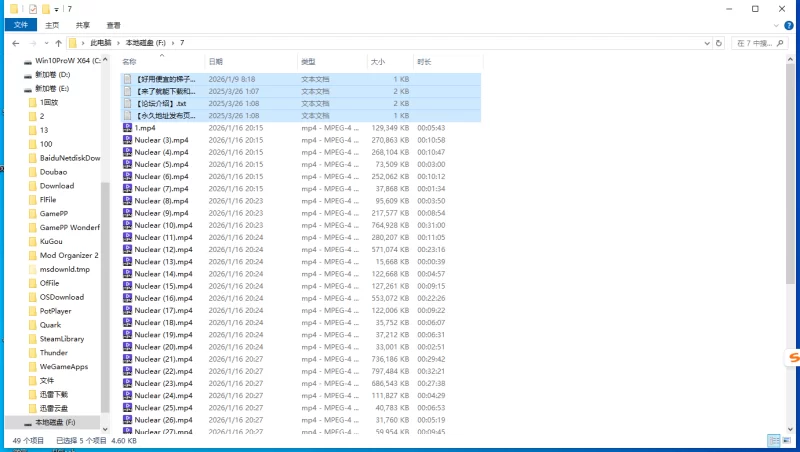Switch to the 主页 ribbon tab
Viewport: 800px width, 452px height.
click(x=52, y=25)
